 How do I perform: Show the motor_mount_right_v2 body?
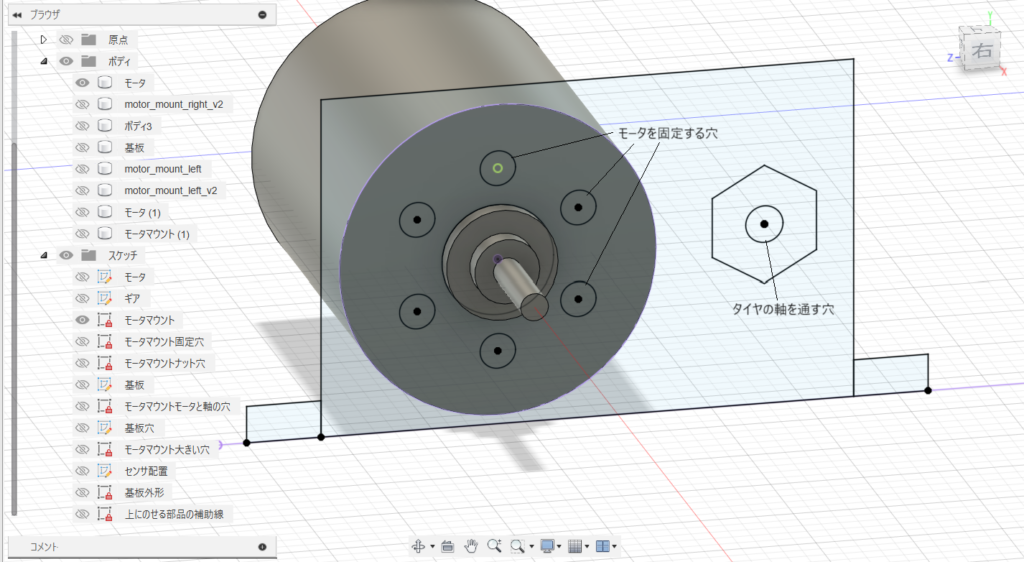(82, 104)
